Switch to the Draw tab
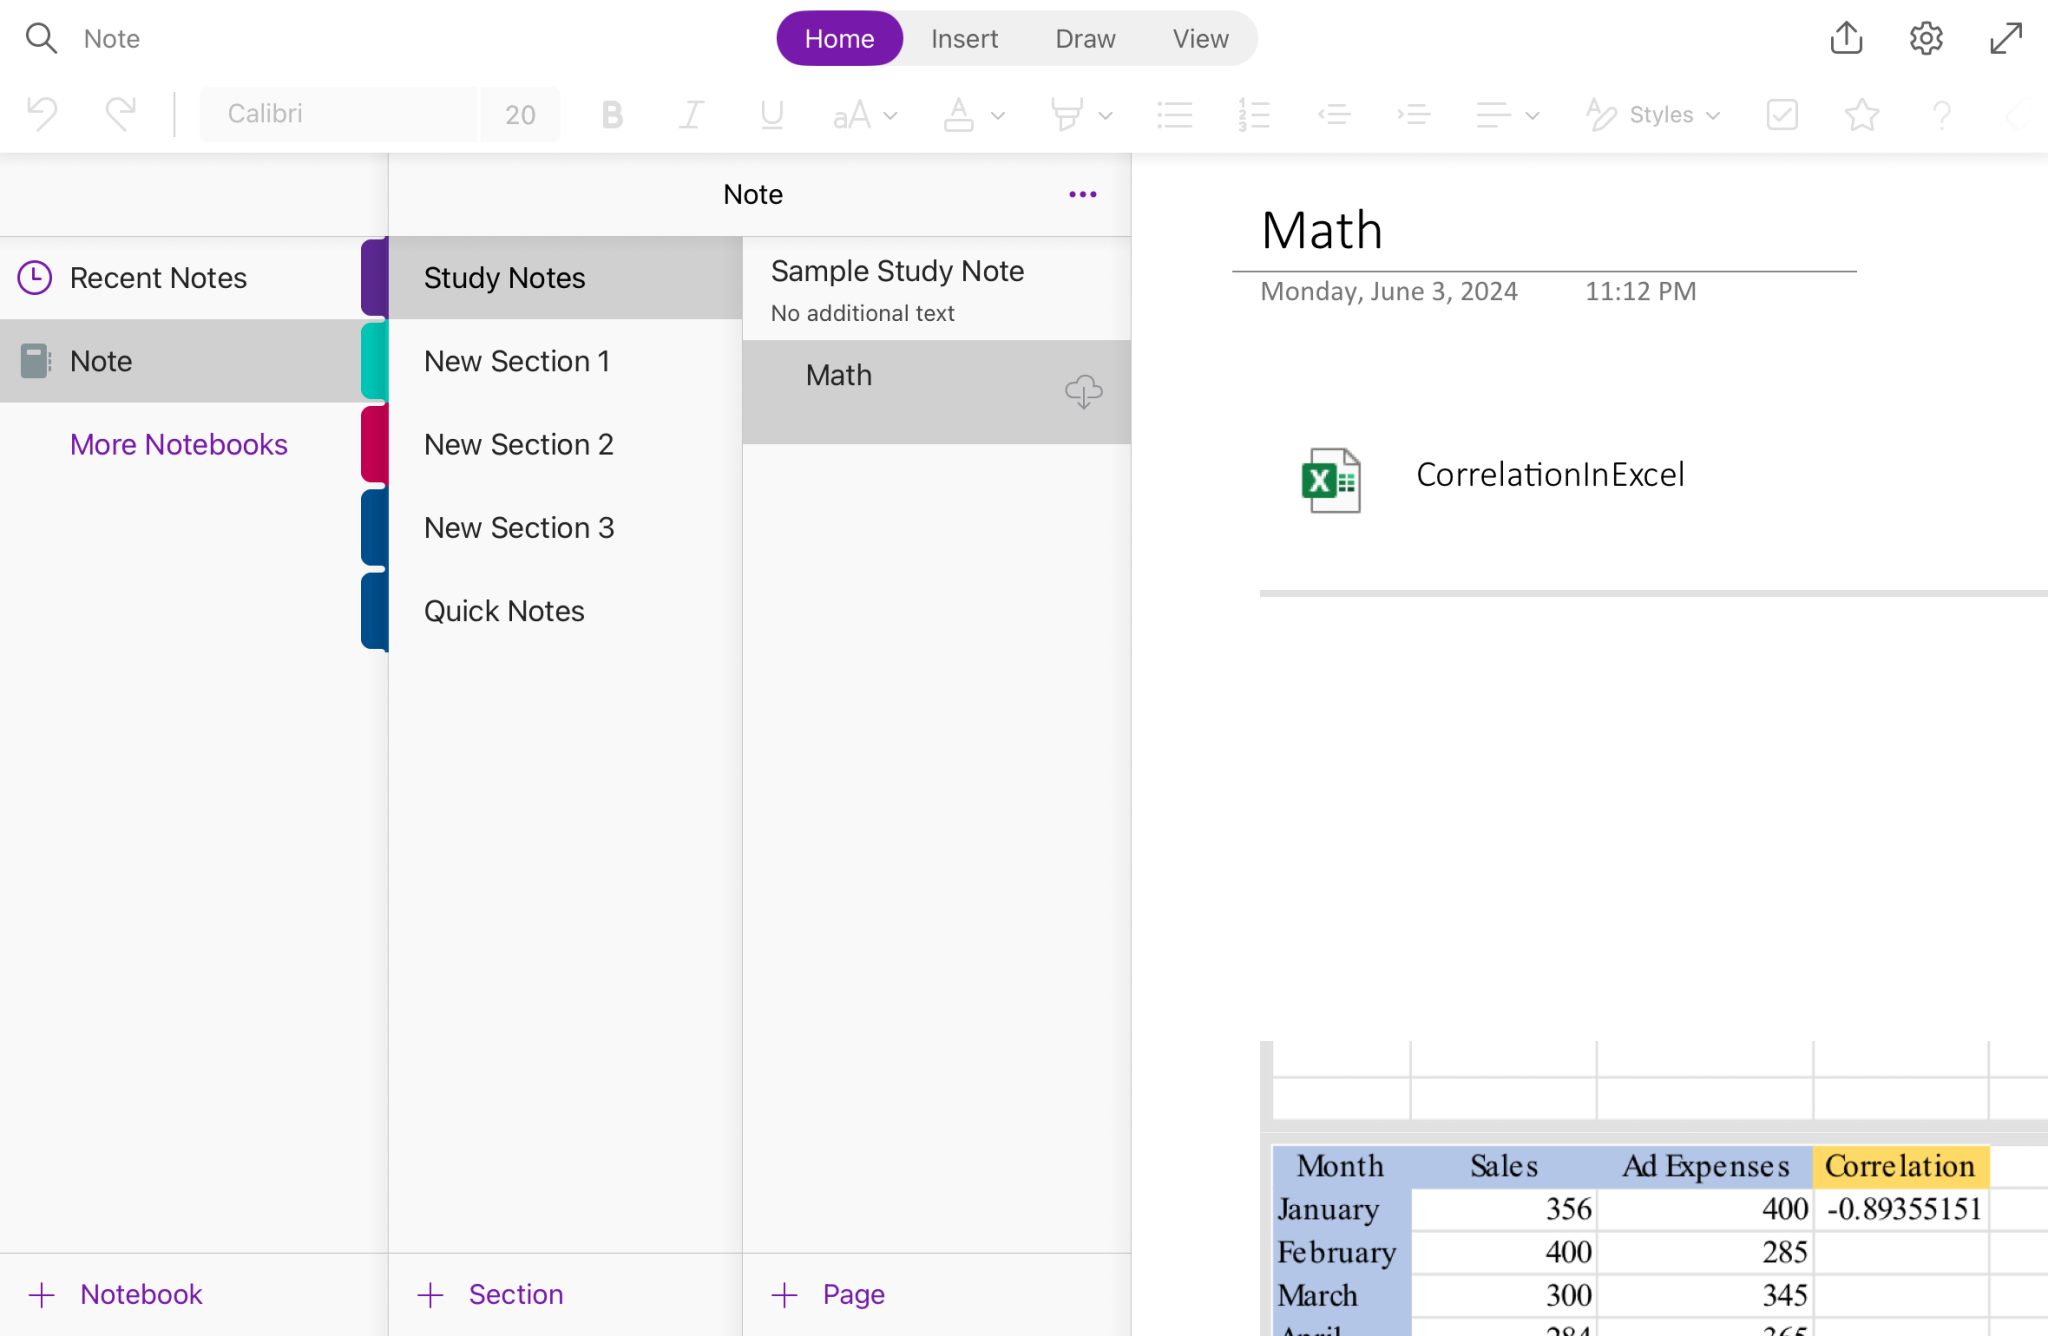 coord(1084,38)
